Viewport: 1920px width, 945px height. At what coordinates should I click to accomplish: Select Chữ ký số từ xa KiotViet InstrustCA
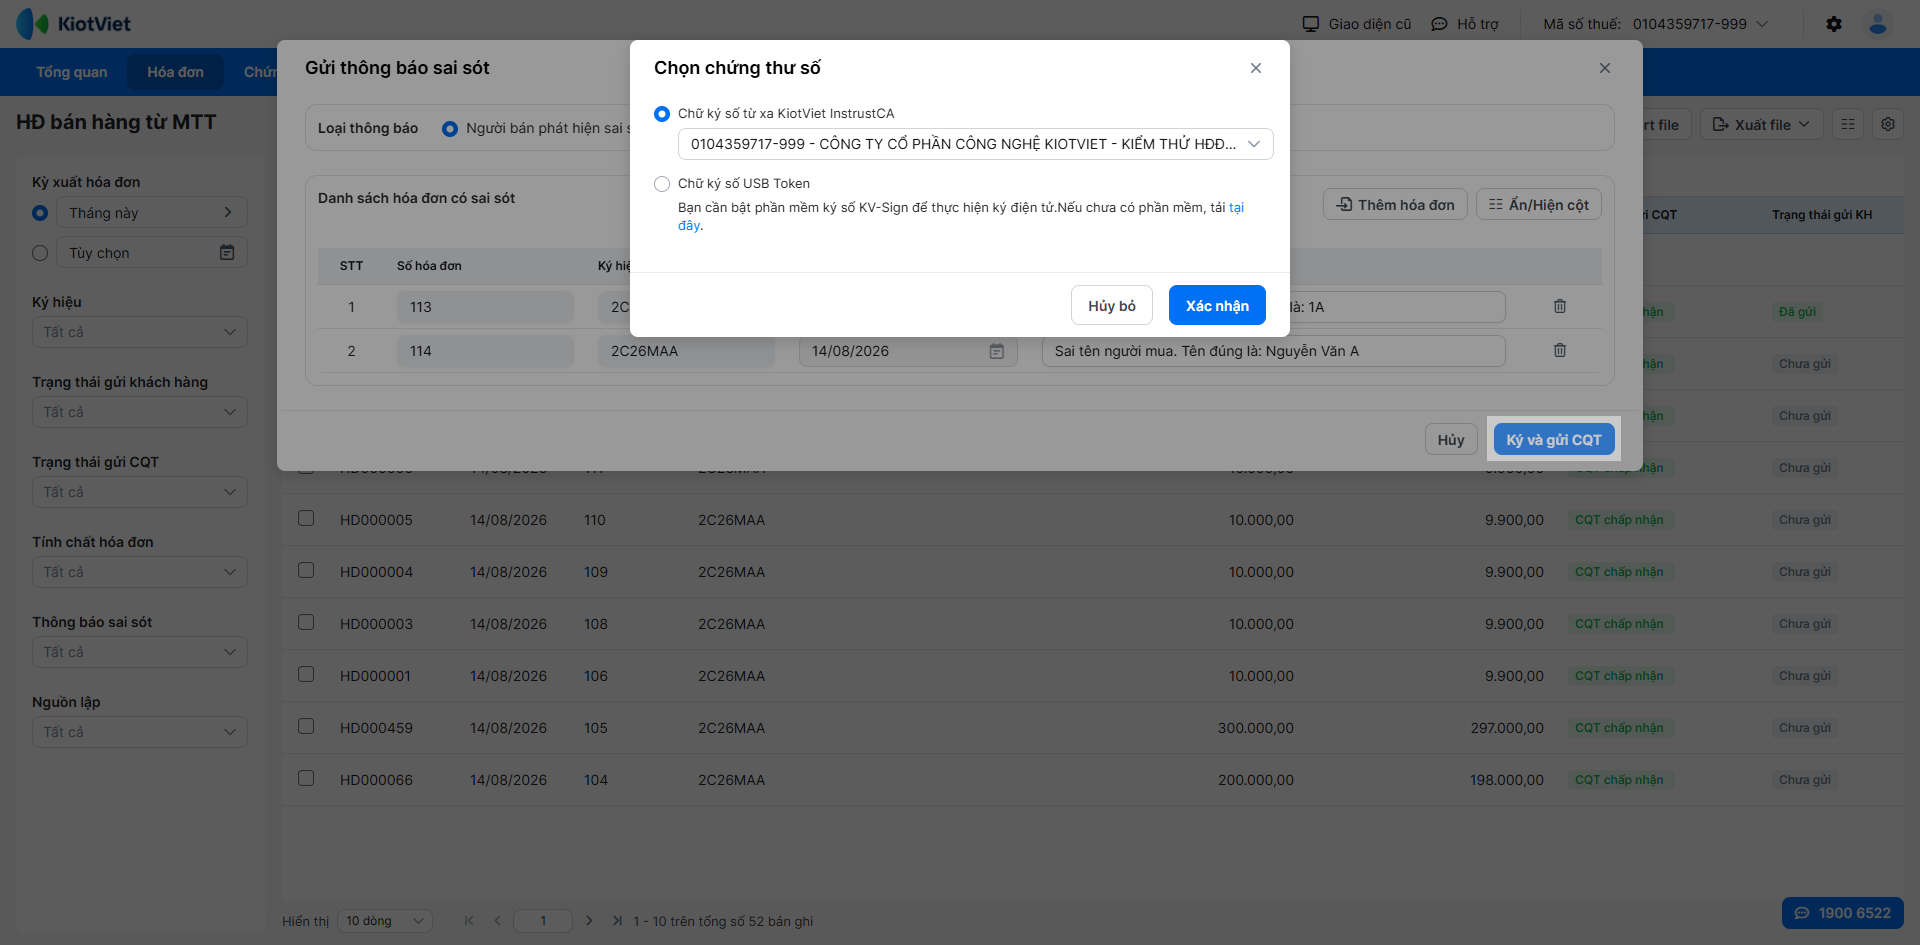pyautogui.click(x=662, y=114)
